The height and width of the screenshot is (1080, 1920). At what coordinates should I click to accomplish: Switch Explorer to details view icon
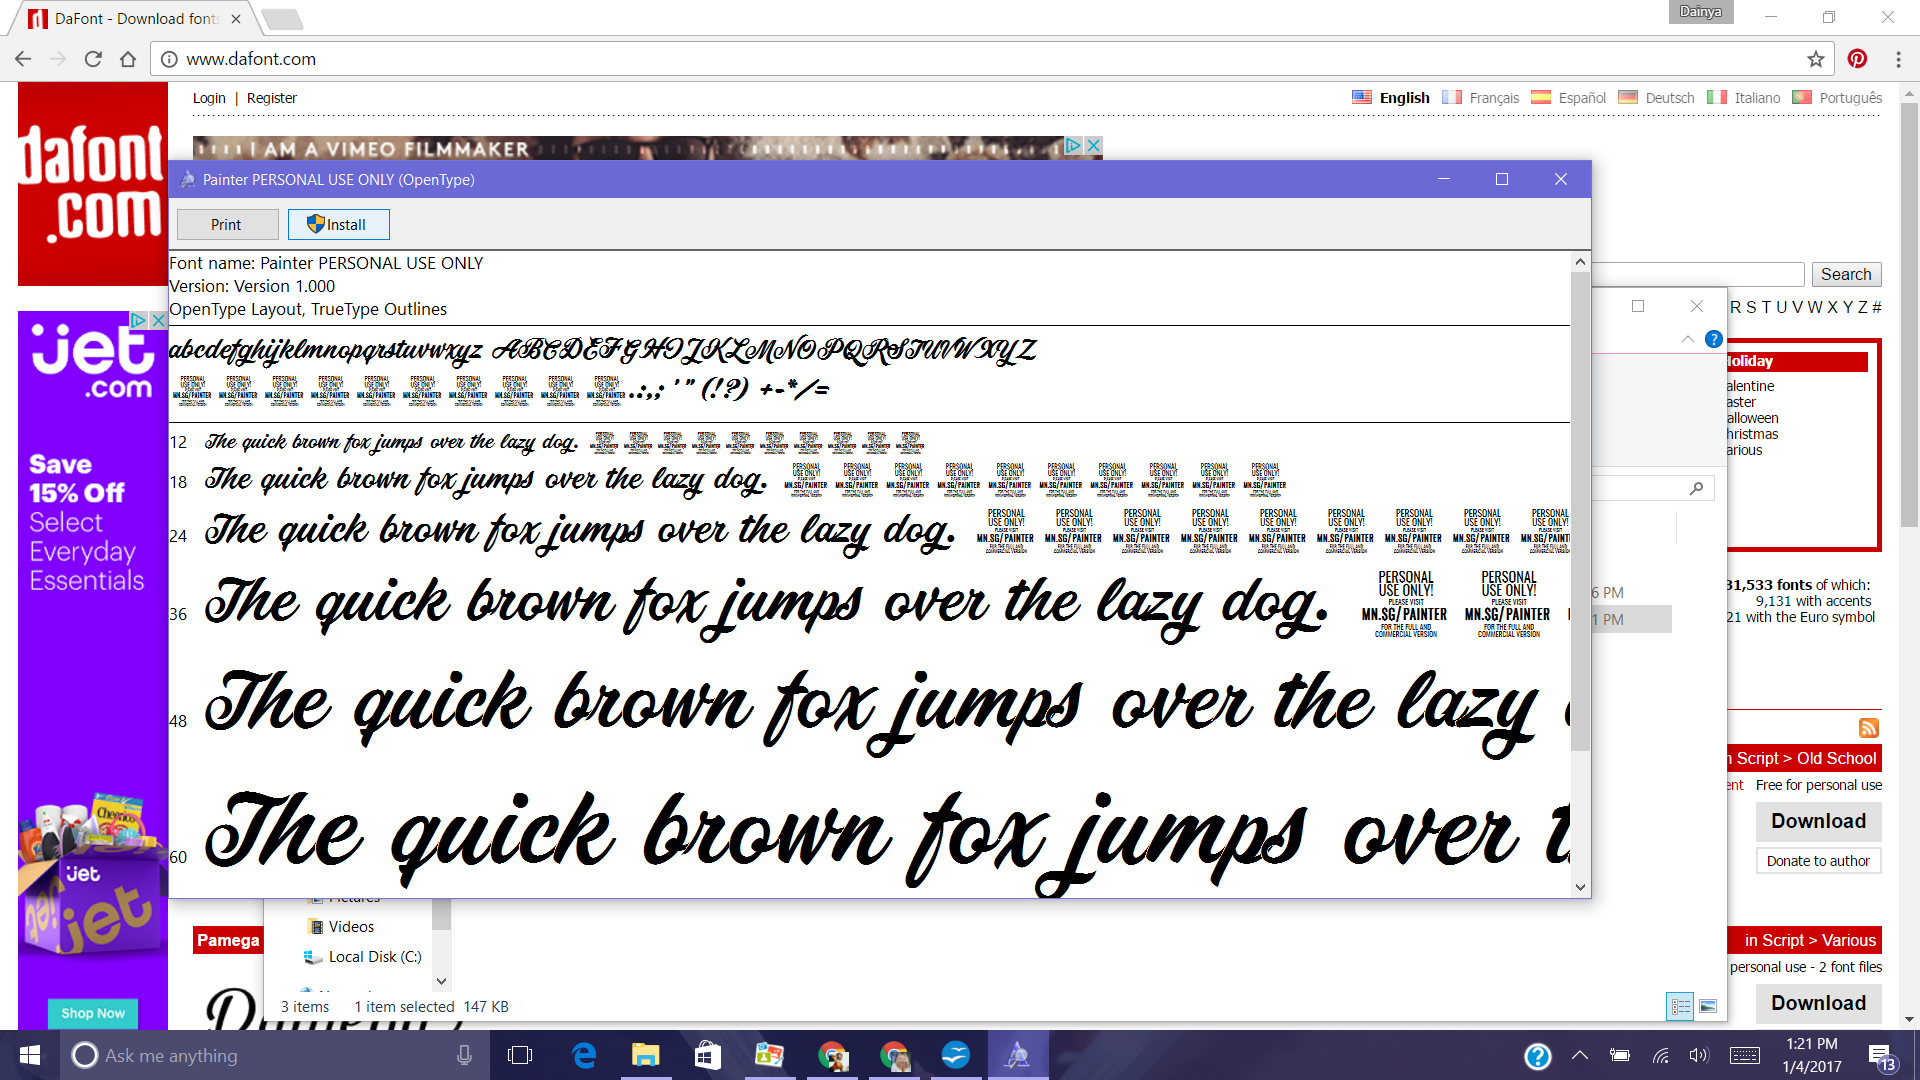[1680, 1006]
